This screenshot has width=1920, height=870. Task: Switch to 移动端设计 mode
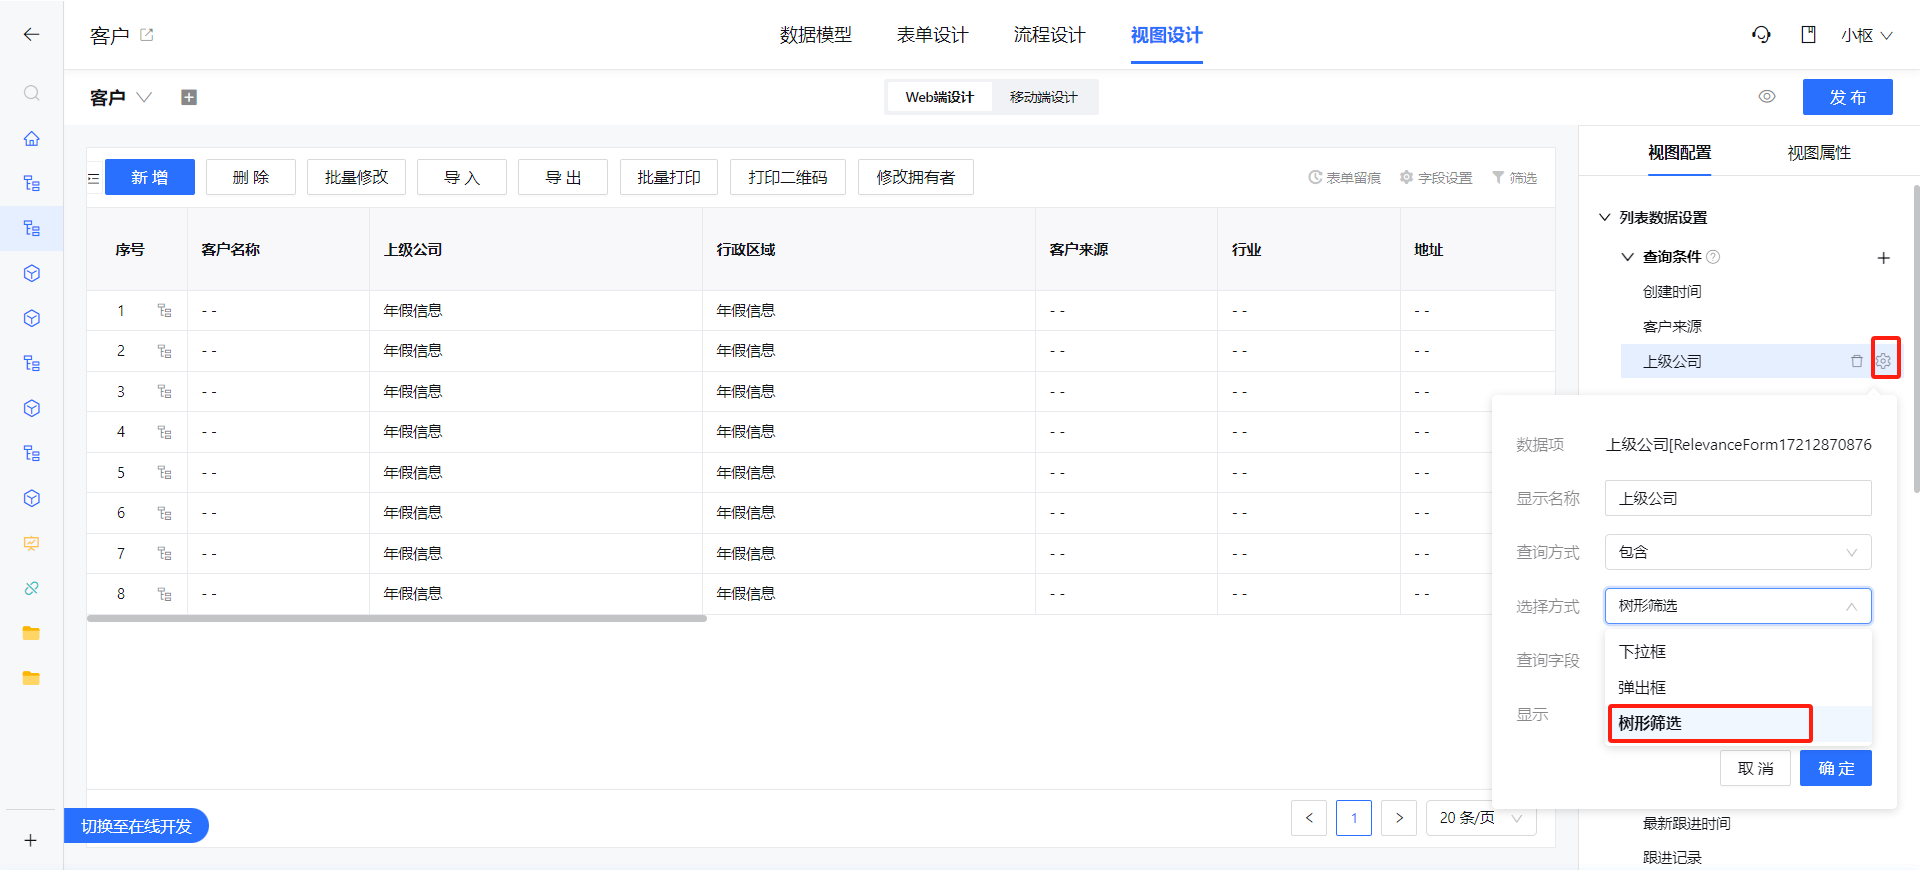pos(1044,97)
